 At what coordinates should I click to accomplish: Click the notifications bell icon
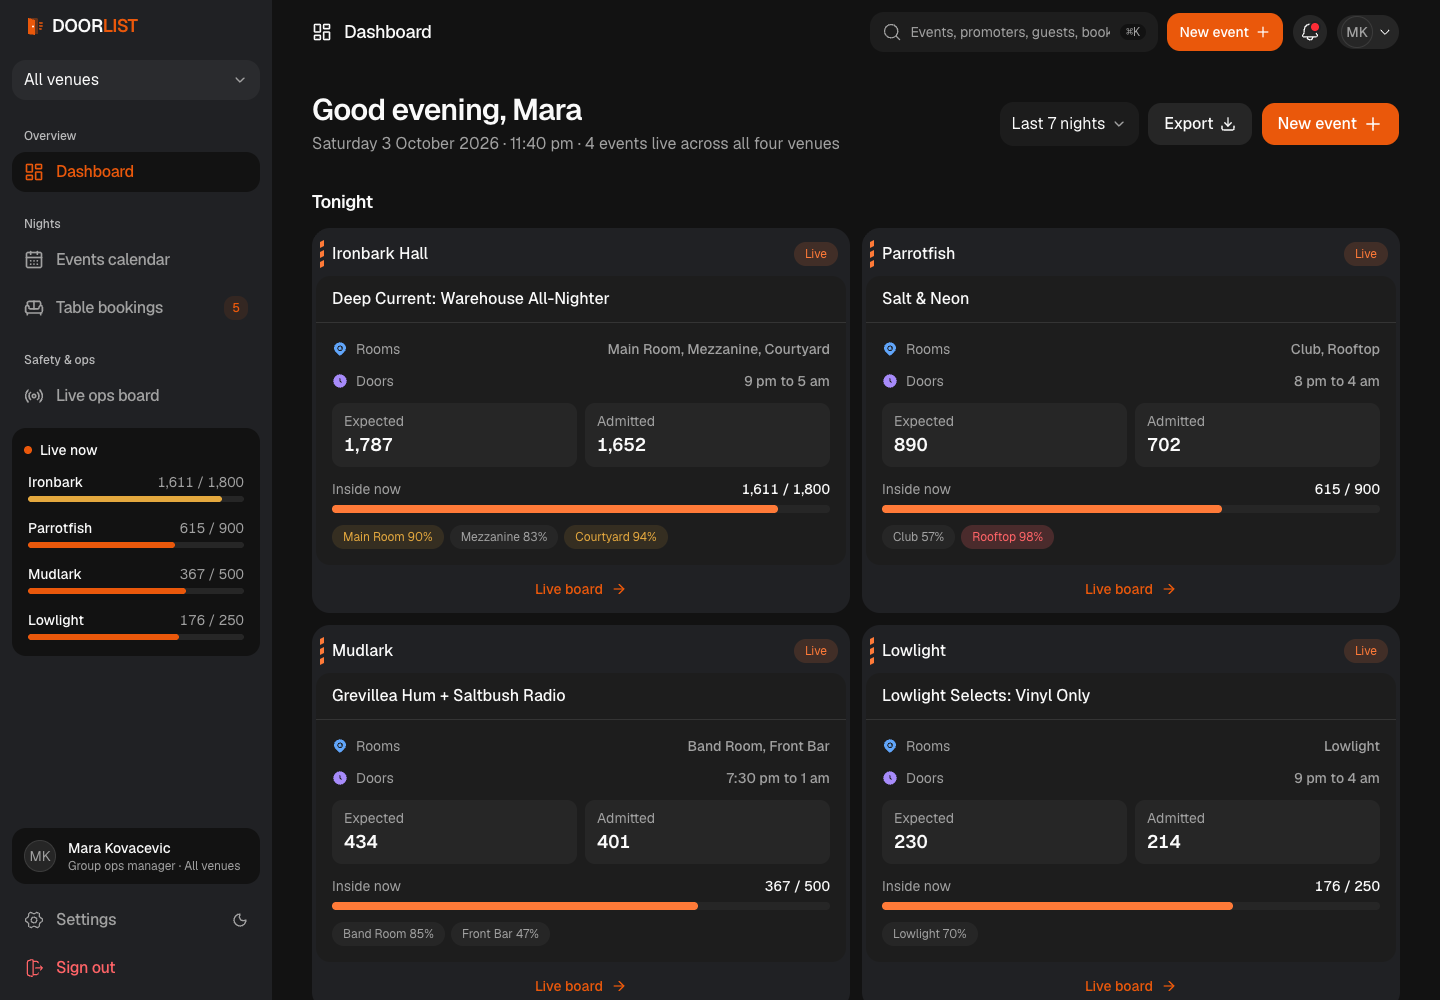[1310, 32]
